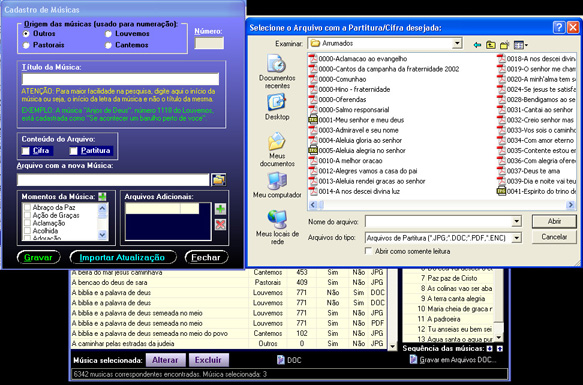Open Desktop in places bar
The image size is (583, 385).
pos(277,107)
